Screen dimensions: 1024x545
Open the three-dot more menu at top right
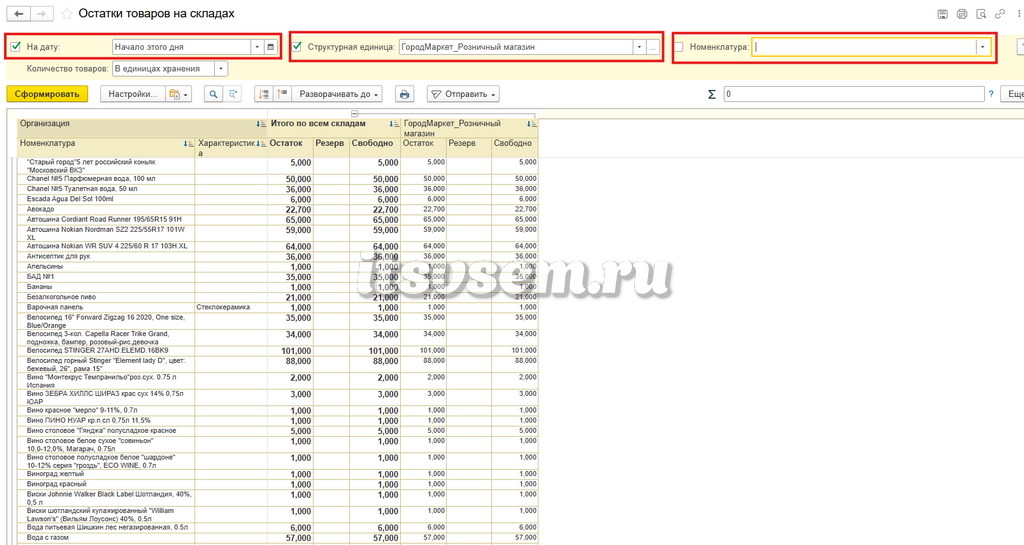[x=1019, y=14]
